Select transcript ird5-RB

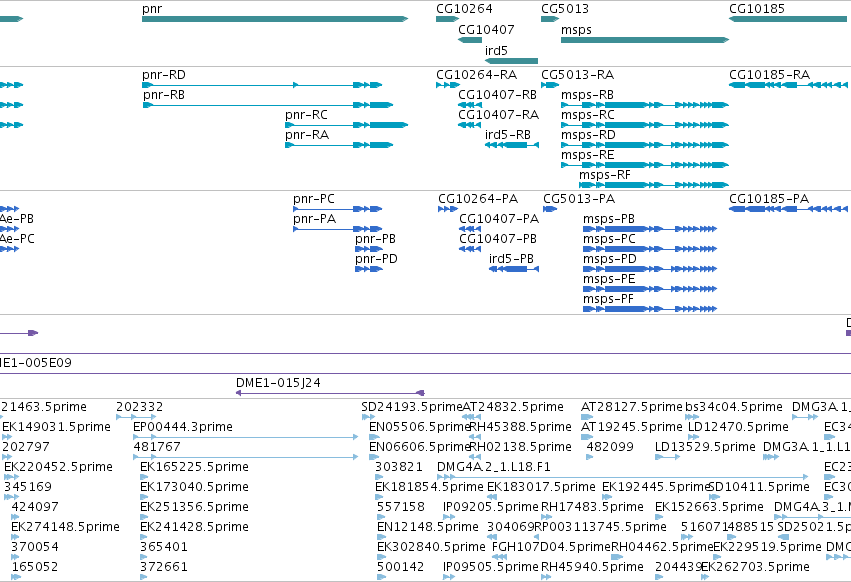coord(512,145)
